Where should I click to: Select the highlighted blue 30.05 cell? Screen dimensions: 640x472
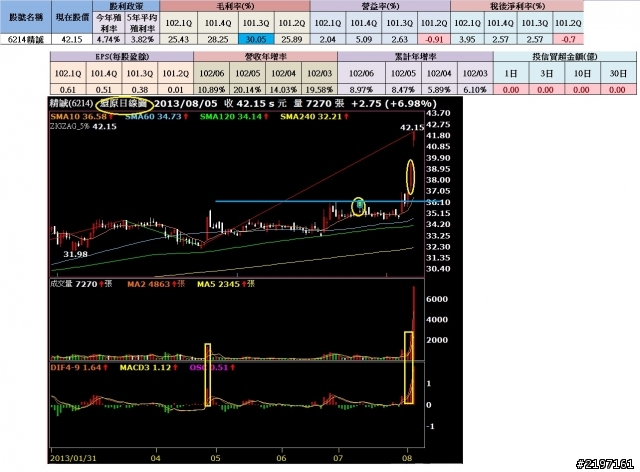[x=256, y=40]
